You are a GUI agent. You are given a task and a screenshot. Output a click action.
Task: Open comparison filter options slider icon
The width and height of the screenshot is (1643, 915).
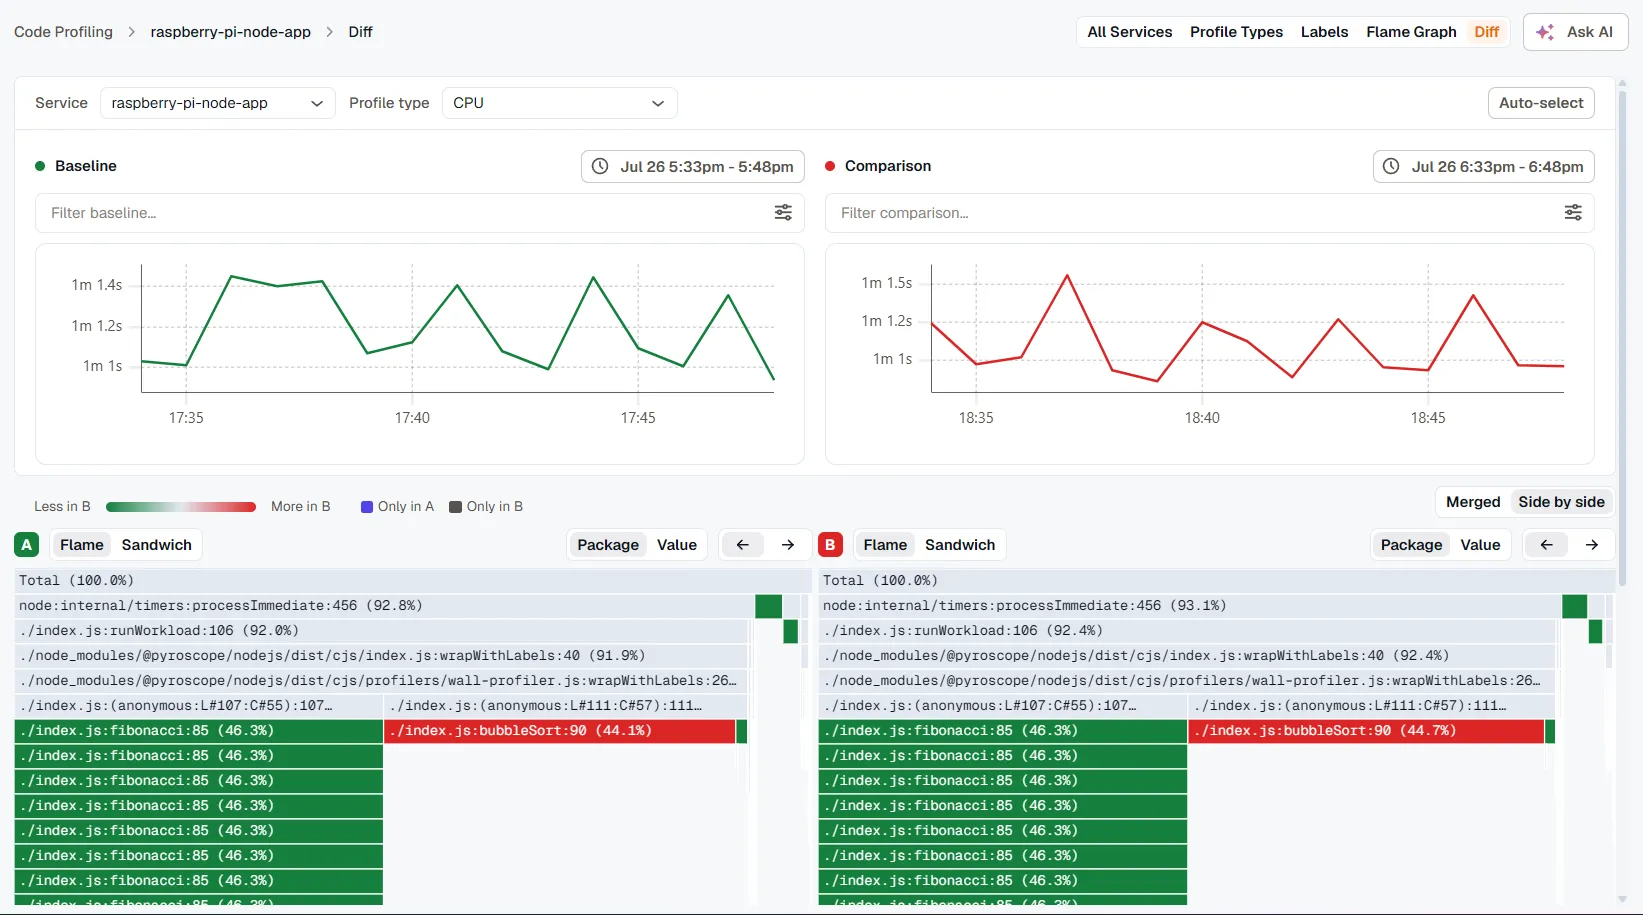[x=1573, y=212]
